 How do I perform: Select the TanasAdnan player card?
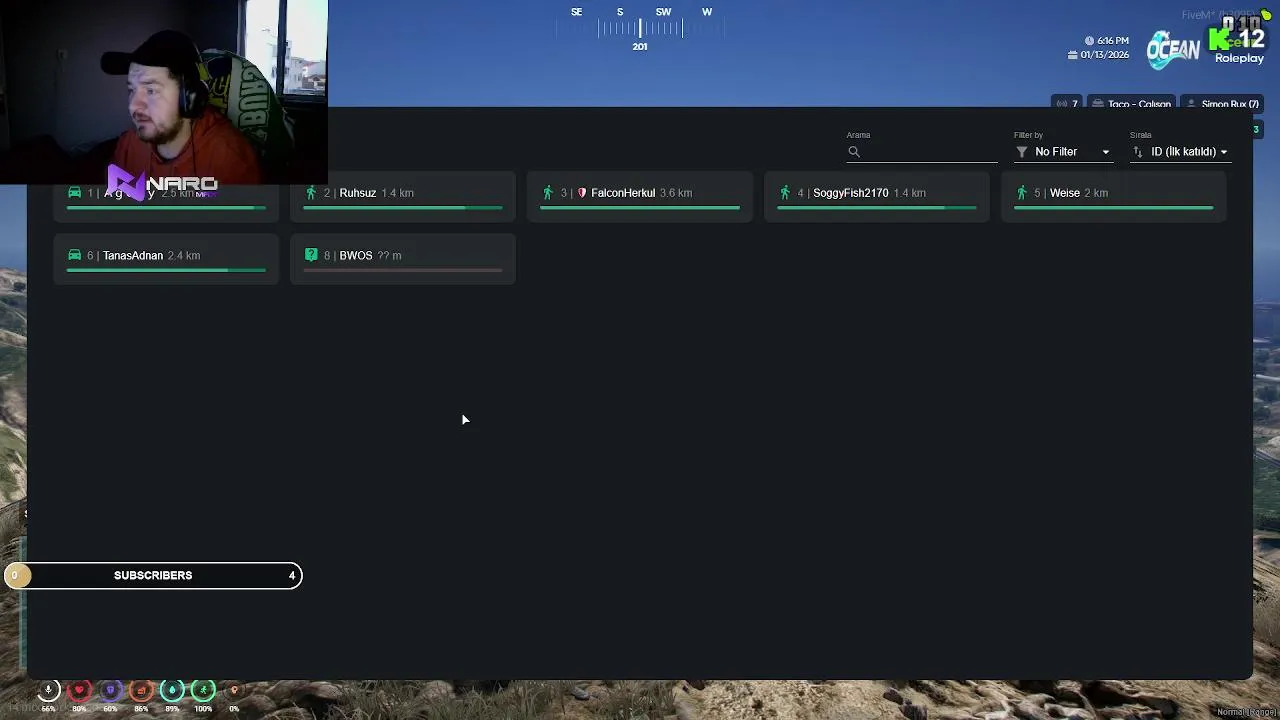[166, 259]
